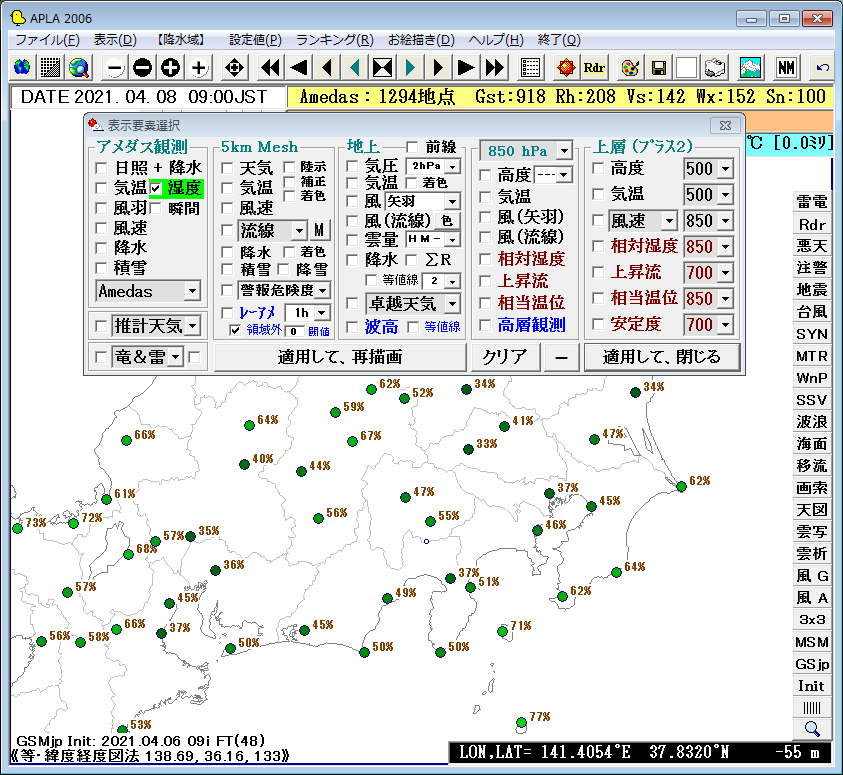
Task: Expand the 推計天気 dropdown
Action: pyautogui.click(x=192, y=326)
